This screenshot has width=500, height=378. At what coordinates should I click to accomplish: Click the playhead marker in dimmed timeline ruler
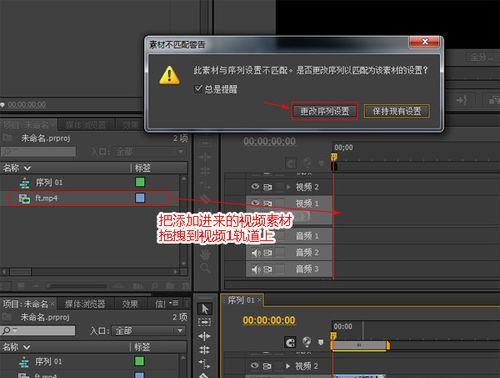click(334, 157)
